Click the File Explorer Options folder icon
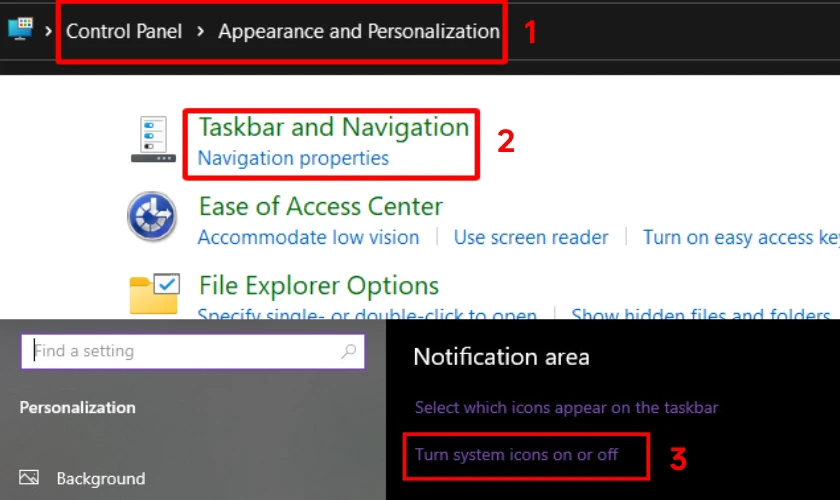Screen dimensions: 840x500 tap(153, 293)
